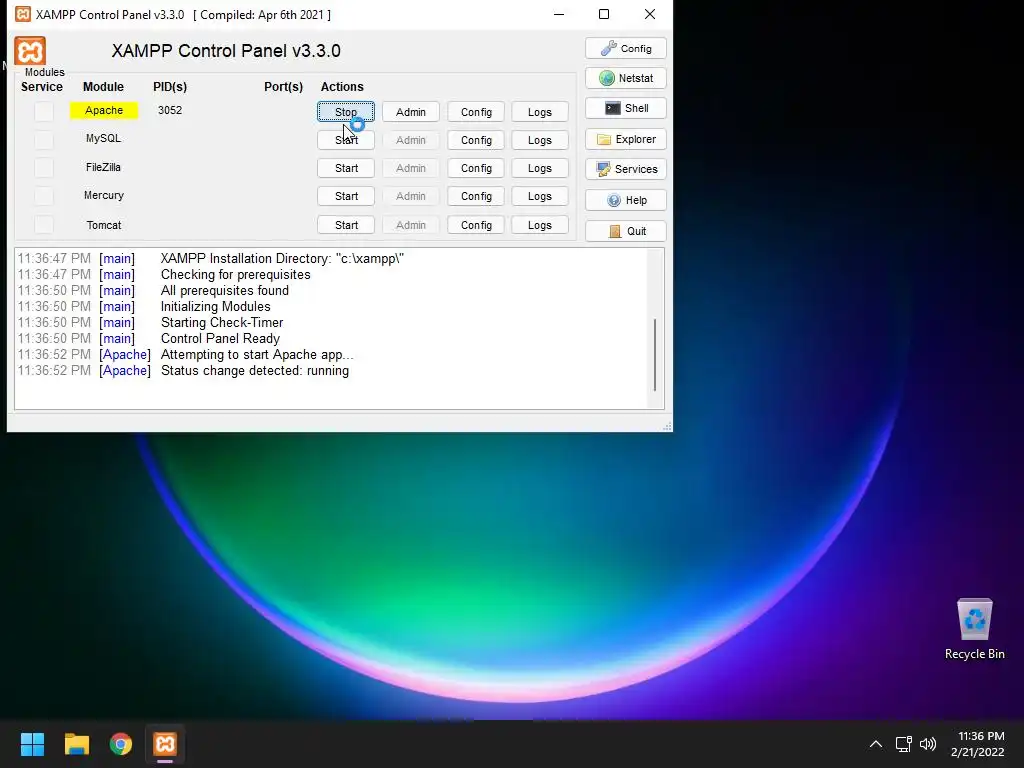The height and width of the screenshot is (768, 1024).
Task: Open the MySQL Config menu
Action: coord(476,140)
